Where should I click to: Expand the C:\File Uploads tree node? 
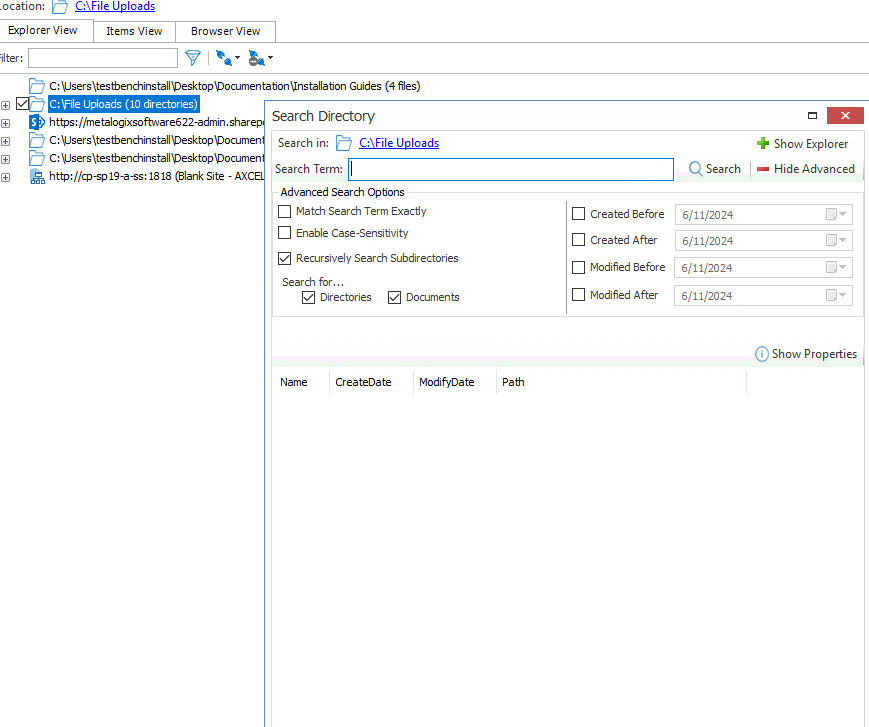pos(6,105)
